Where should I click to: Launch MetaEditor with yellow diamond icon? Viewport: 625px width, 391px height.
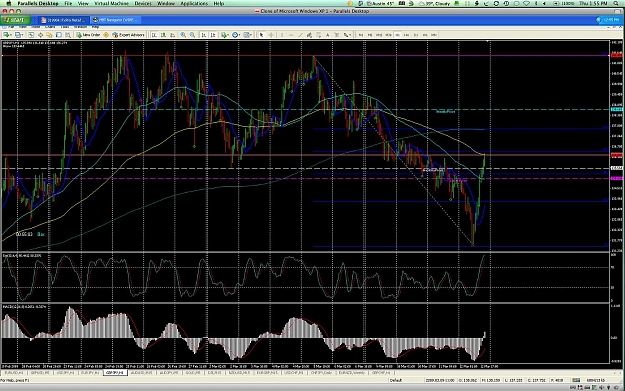point(106,35)
